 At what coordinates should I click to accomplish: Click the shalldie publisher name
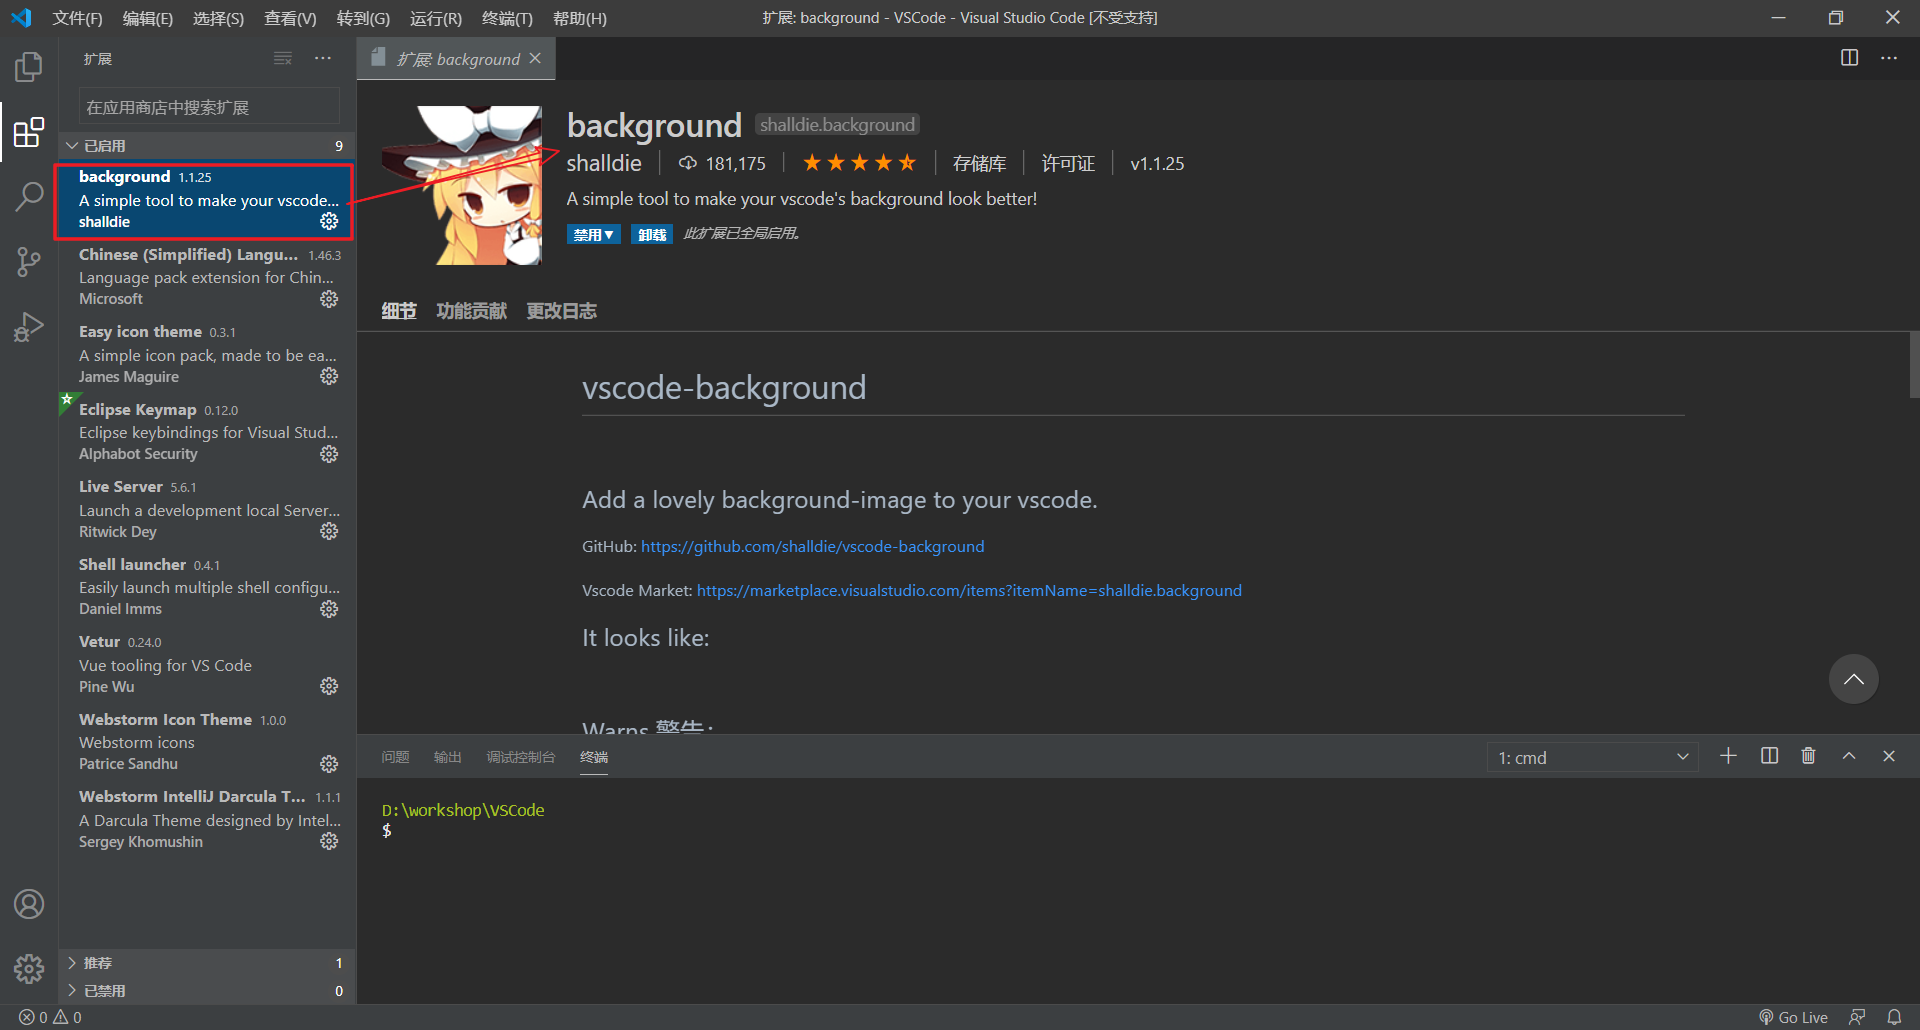(x=604, y=163)
